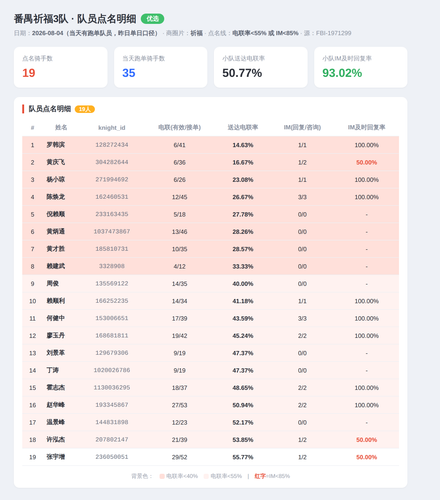Click the name 周俊 in row 9
The height and width of the screenshot is (500, 440).
click(x=53, y=284)
